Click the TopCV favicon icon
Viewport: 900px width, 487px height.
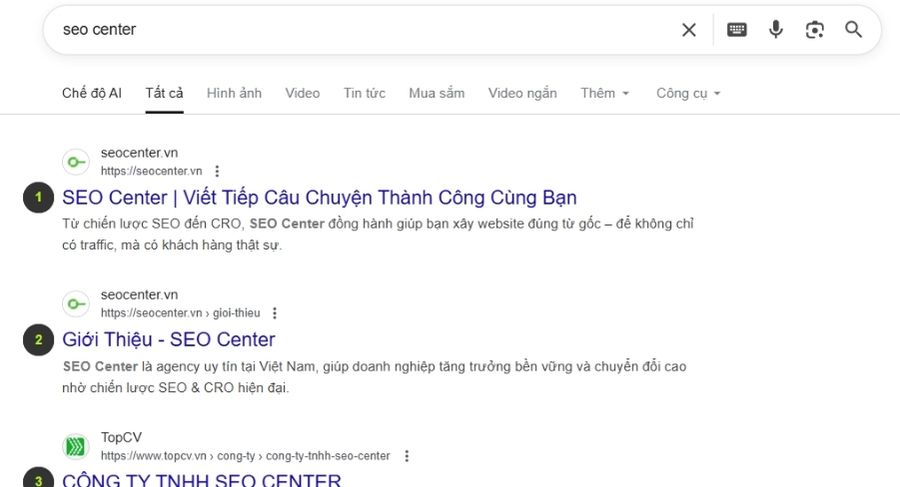[76, 446]
